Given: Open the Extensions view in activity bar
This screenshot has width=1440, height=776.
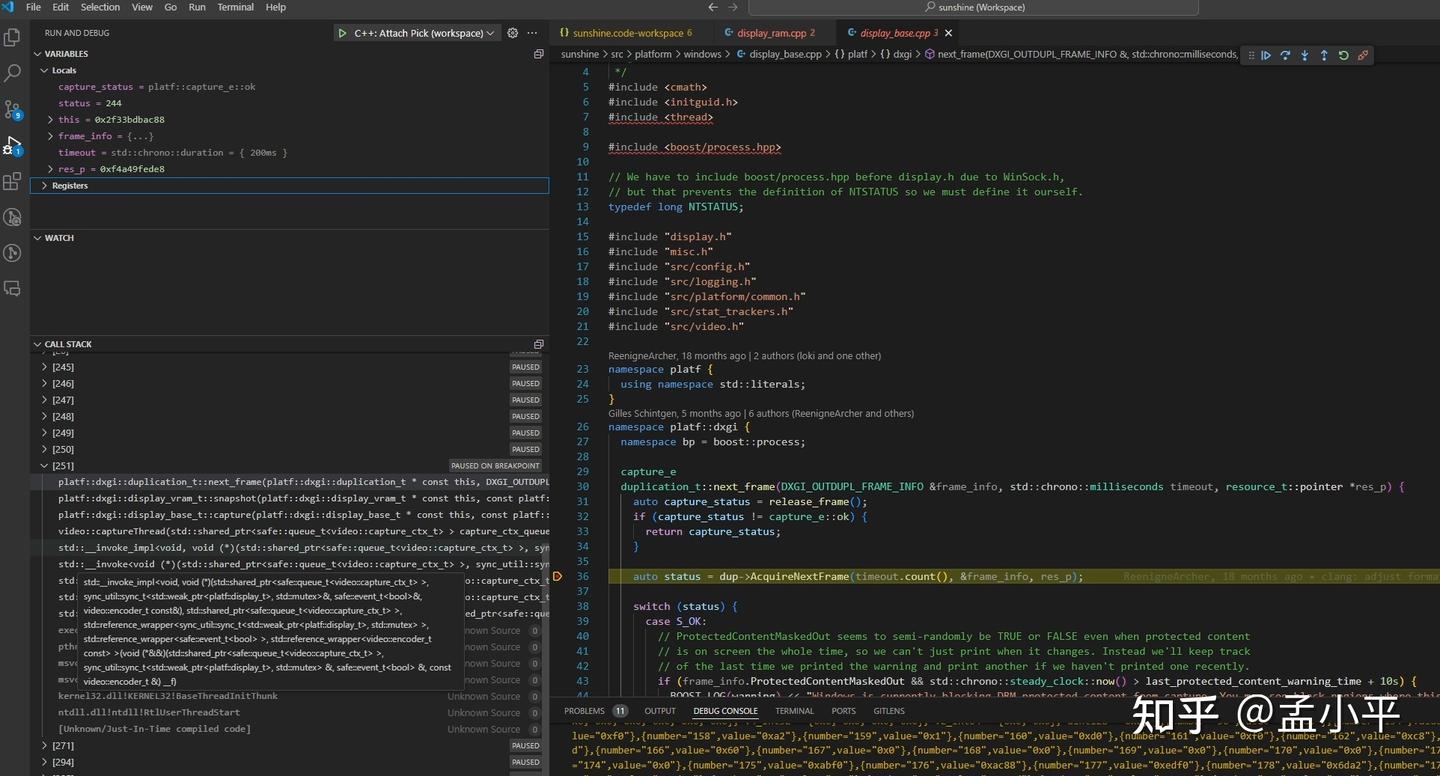Looking at the screenshot, I should tap(13, 182).
